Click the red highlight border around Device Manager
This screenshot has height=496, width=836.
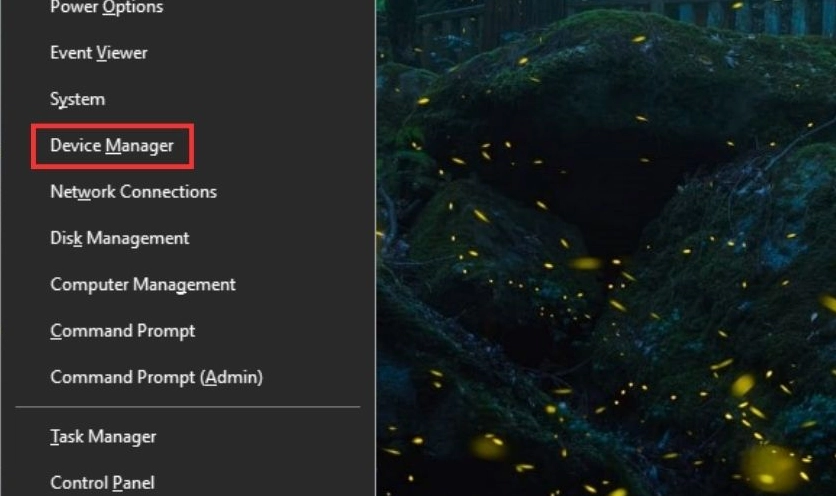point(112,126)
